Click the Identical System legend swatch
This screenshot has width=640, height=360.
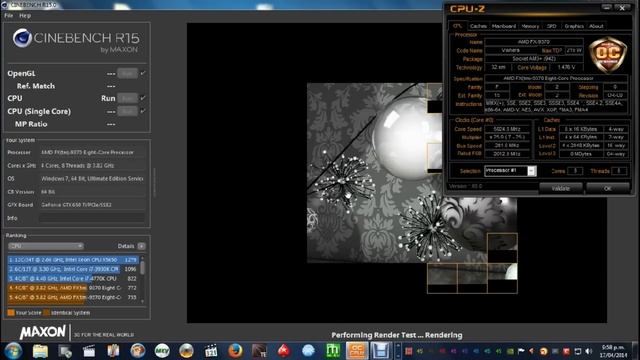(x=46, y=313)
